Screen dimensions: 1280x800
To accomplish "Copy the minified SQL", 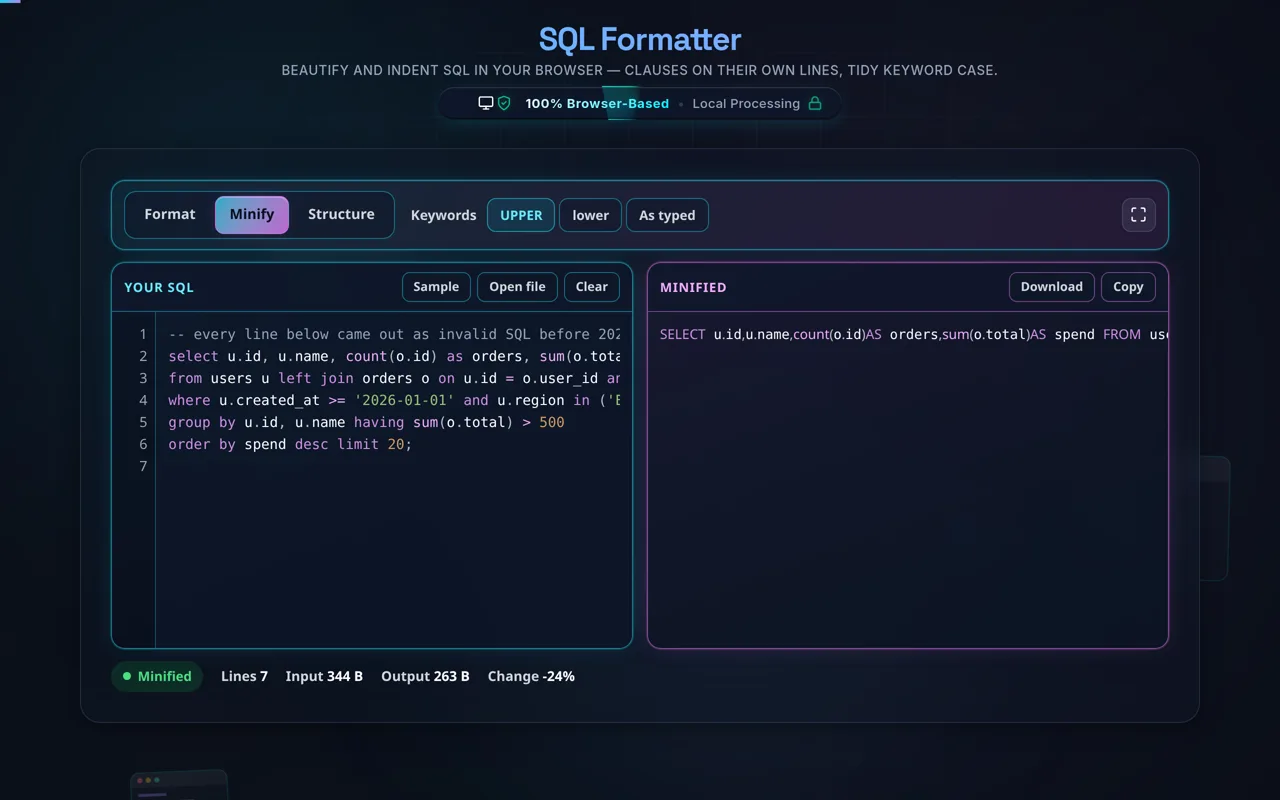I will pos(1128,287).
